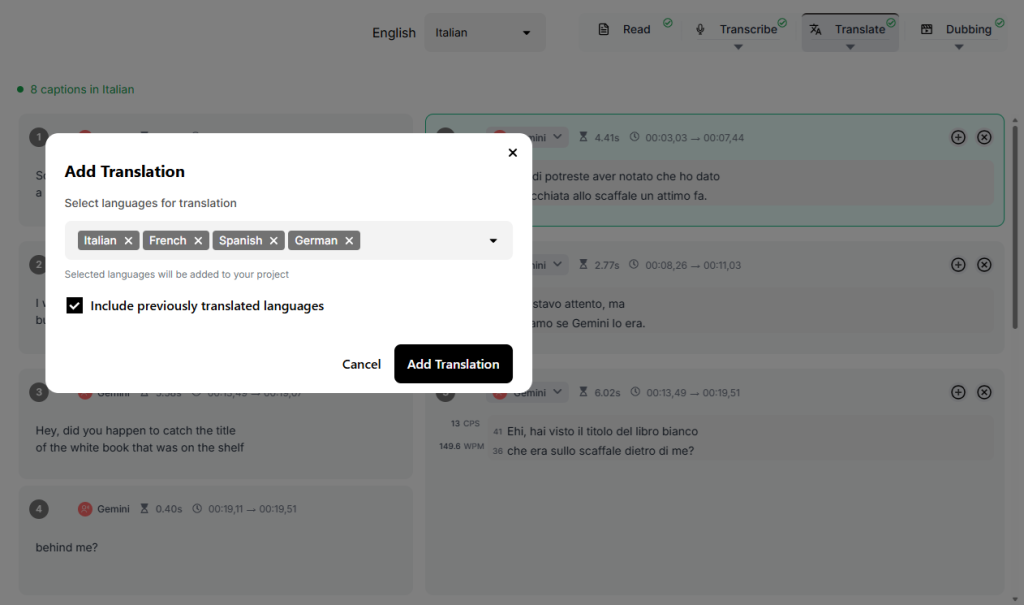Open the Gemini model dropdown on caption 5
Viewport: 1024px width, 605px height.
[558, 137]
